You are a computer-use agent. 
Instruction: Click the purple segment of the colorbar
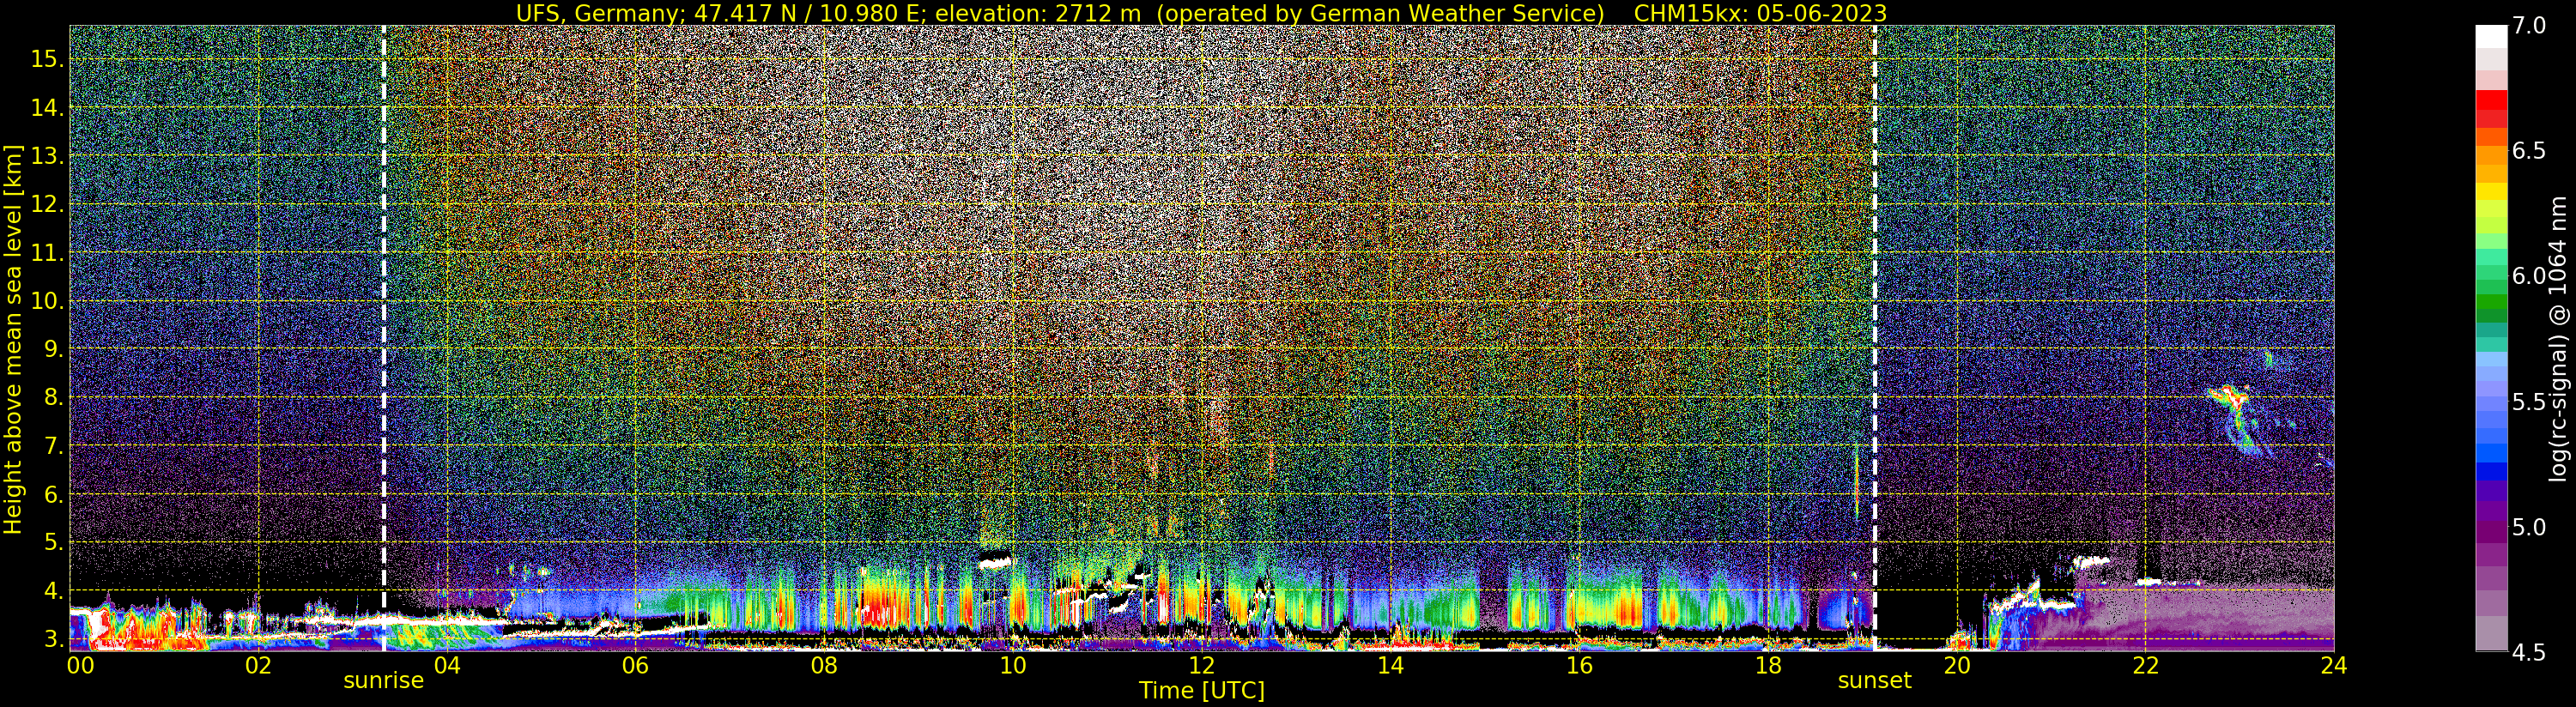[2491, 532]
